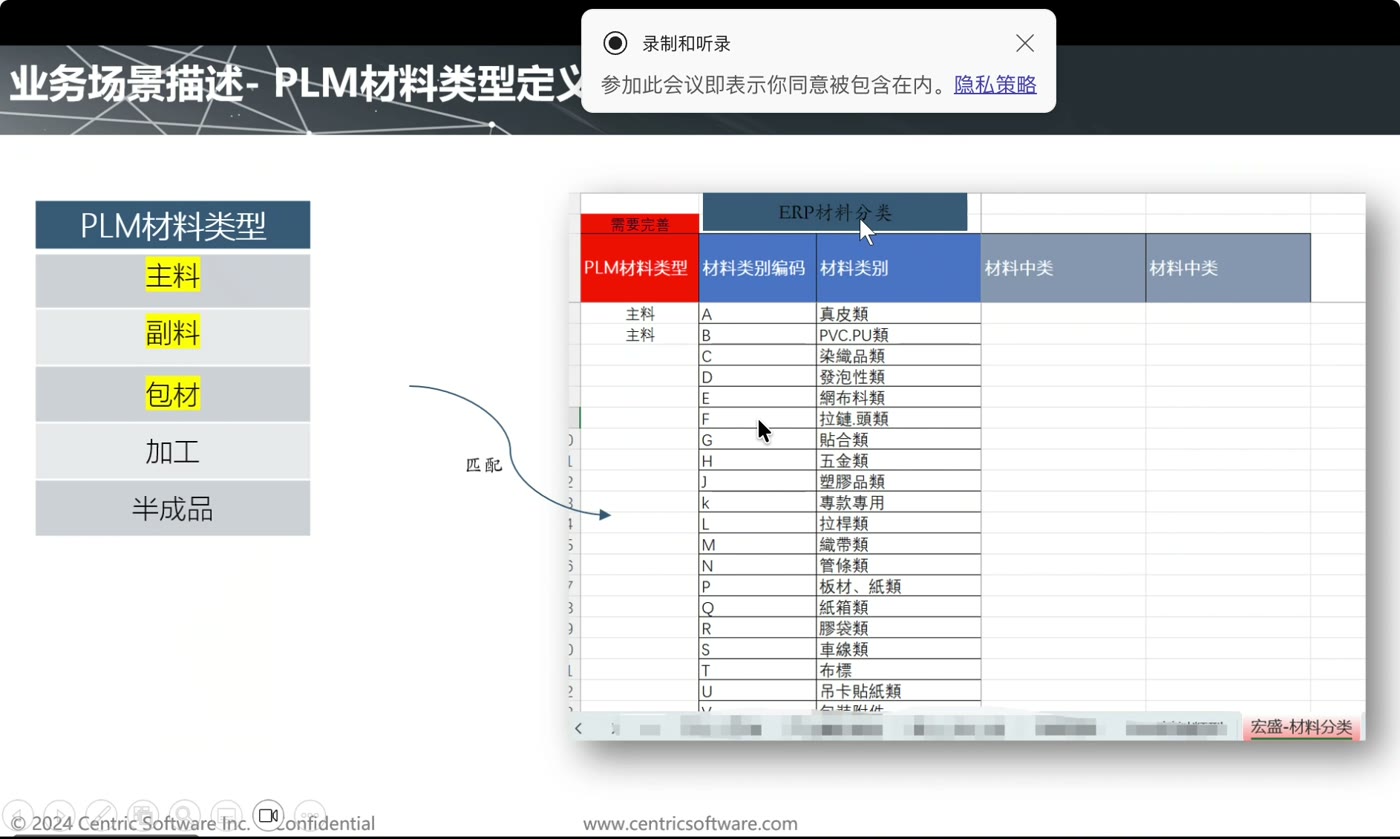1400x839 pixels.
Task: Click the 材料类别编码 column header
Action: (758, 268)
